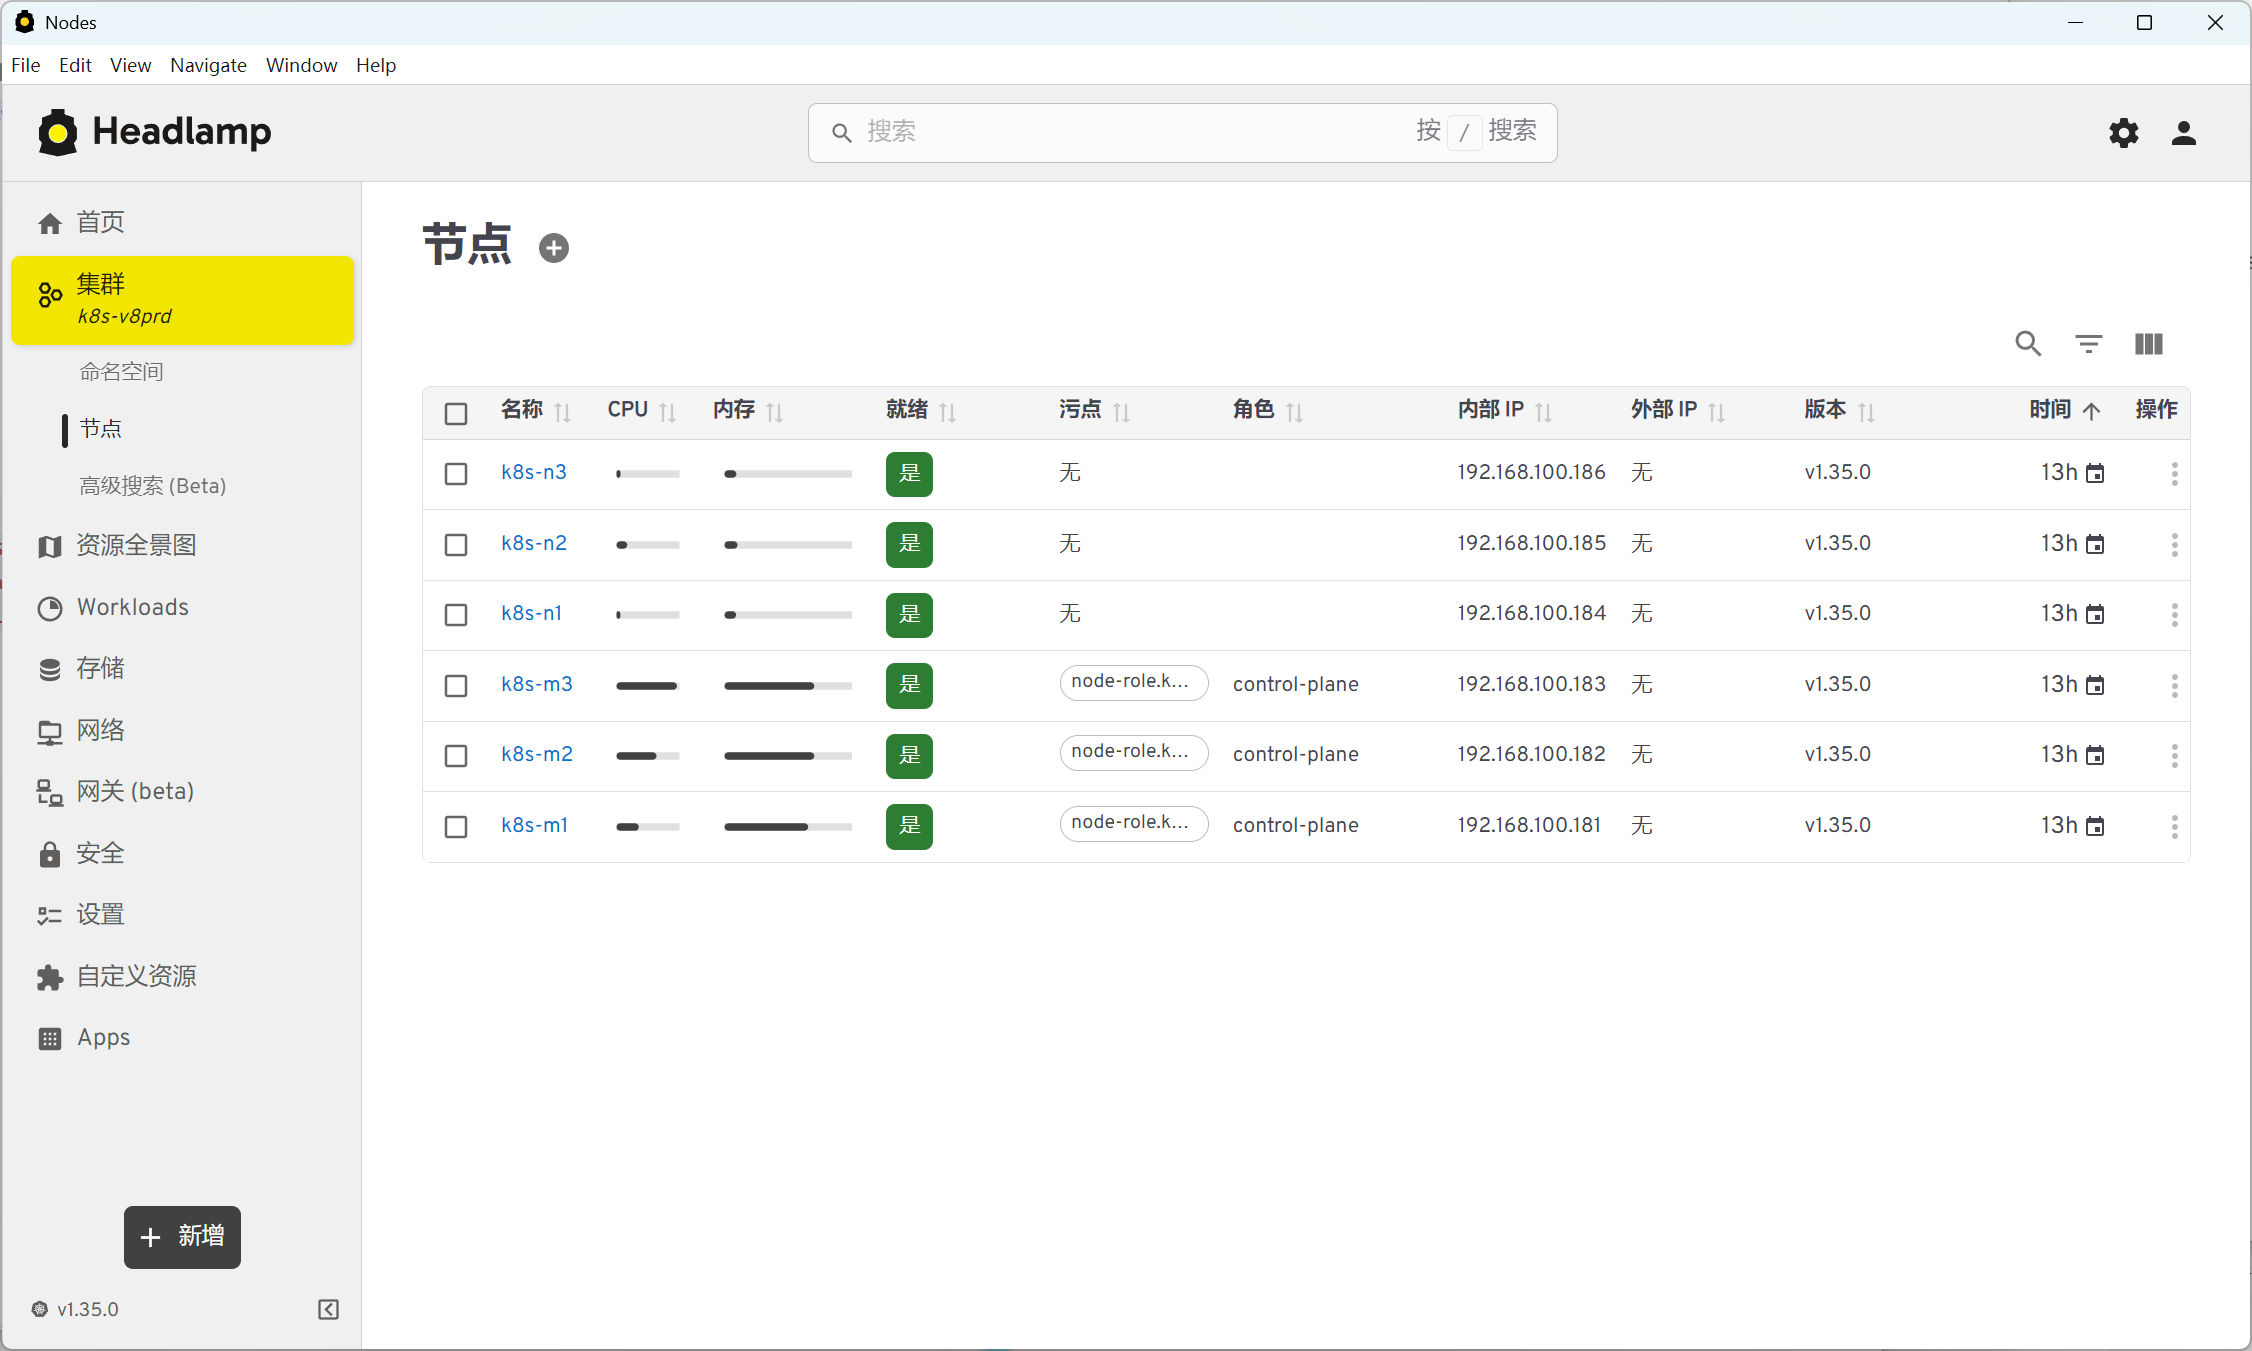Screen dimensions: 2252x1351
Task: Check the k8s-m1 row checkbox
Action: [x=456, y=827]
